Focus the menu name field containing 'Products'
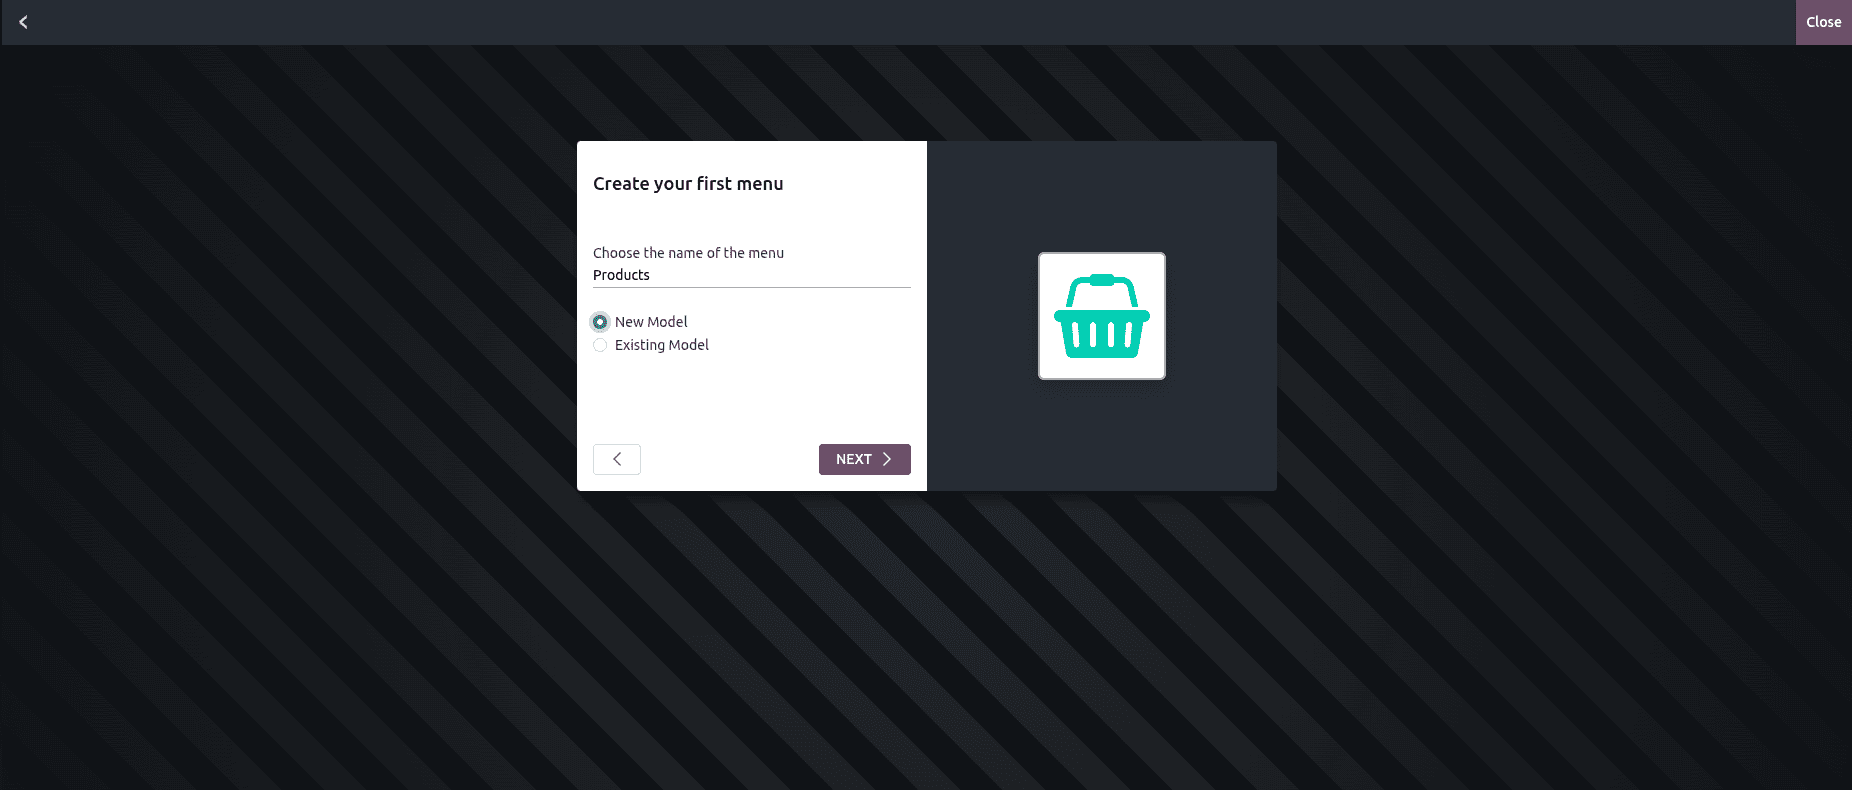This screenshot has width=1852, height=790. (752, 275)
